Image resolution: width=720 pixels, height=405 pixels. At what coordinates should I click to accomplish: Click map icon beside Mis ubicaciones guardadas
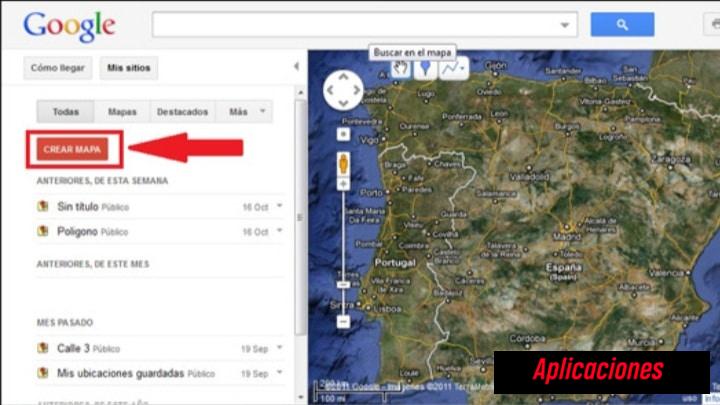43,372
